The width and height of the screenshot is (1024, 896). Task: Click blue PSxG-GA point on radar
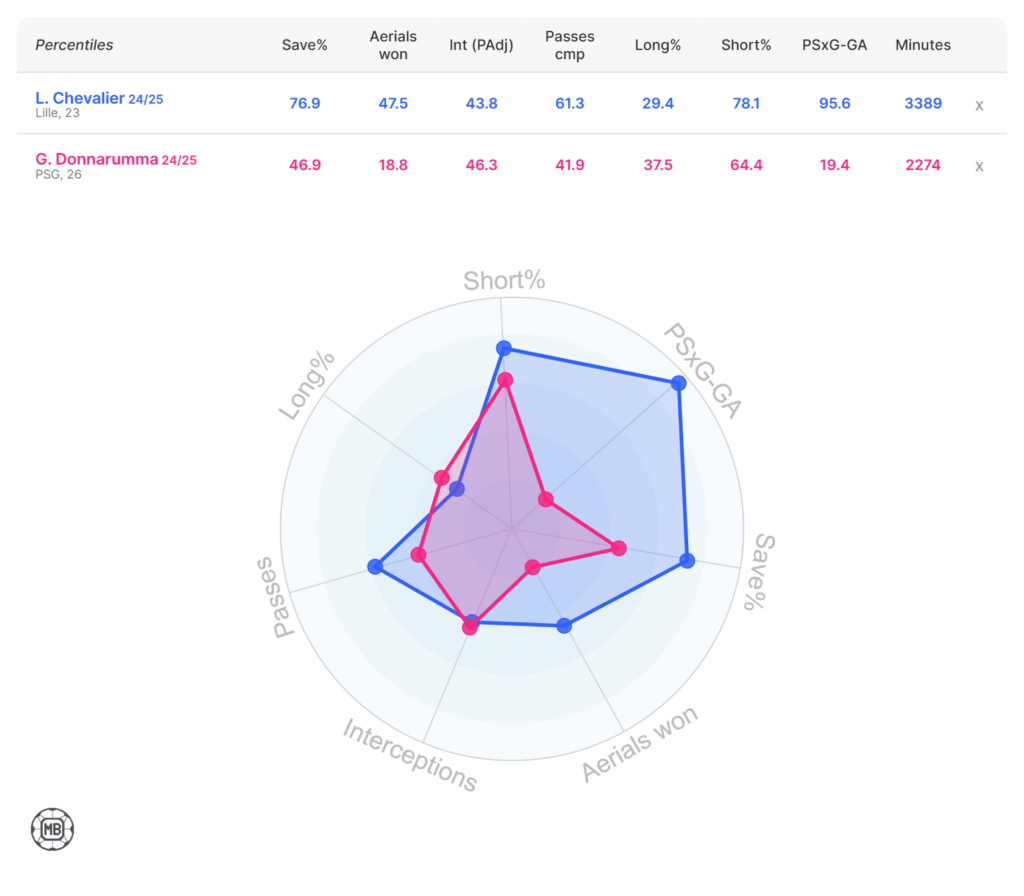click(679, 383)
